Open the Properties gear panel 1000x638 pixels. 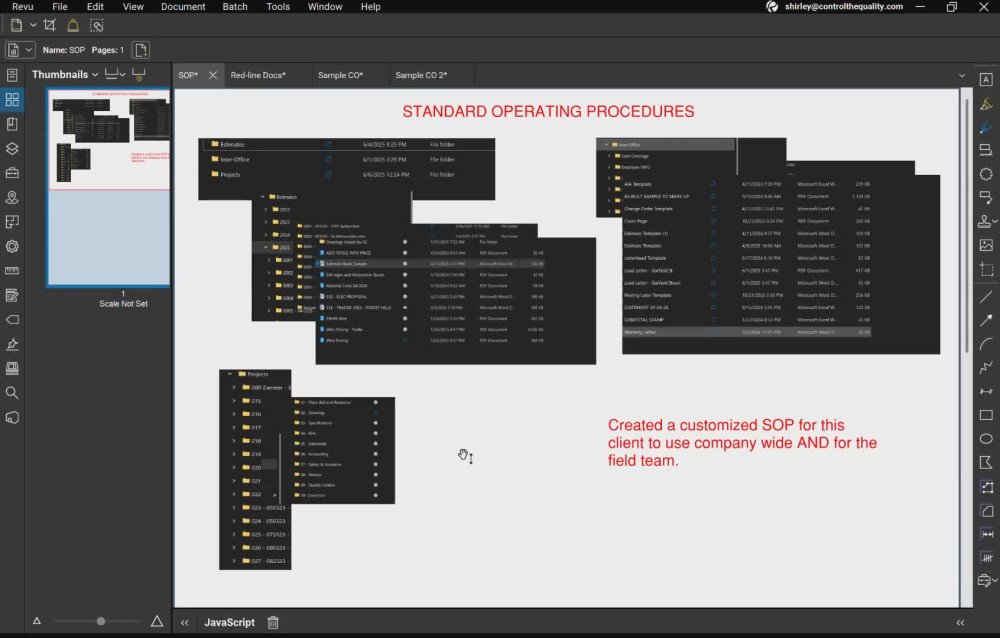point(11,246)
